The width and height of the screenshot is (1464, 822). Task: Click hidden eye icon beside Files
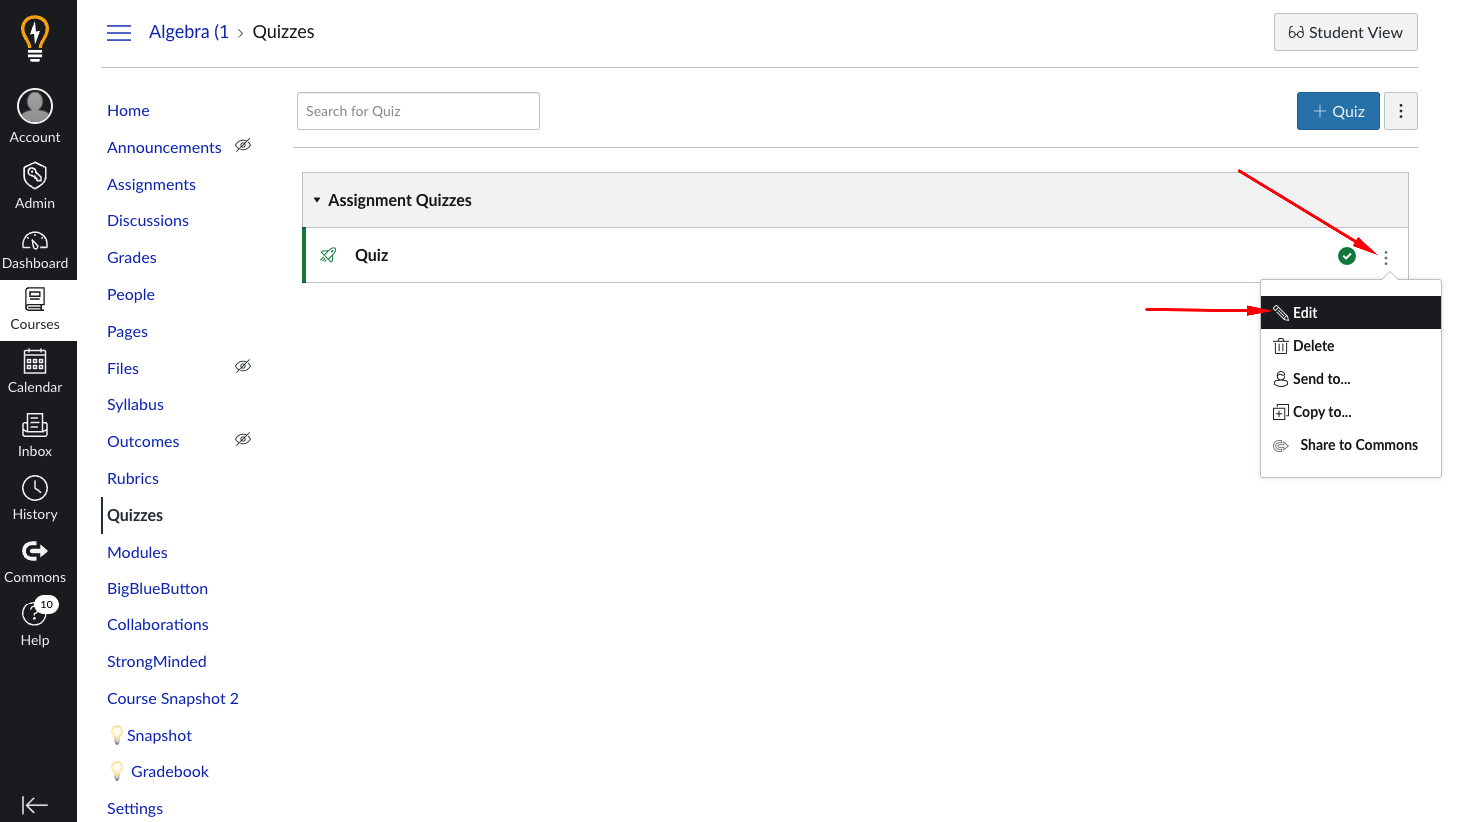(x=243, y=367)
